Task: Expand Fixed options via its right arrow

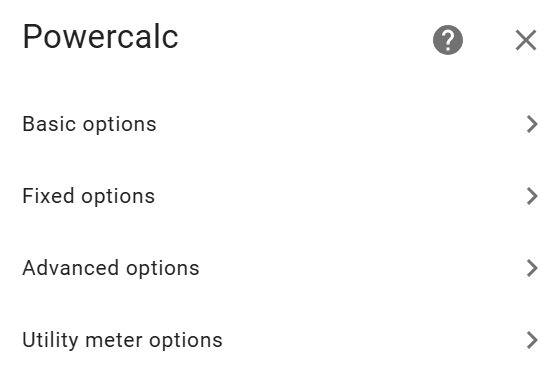Action: [532, 196]
